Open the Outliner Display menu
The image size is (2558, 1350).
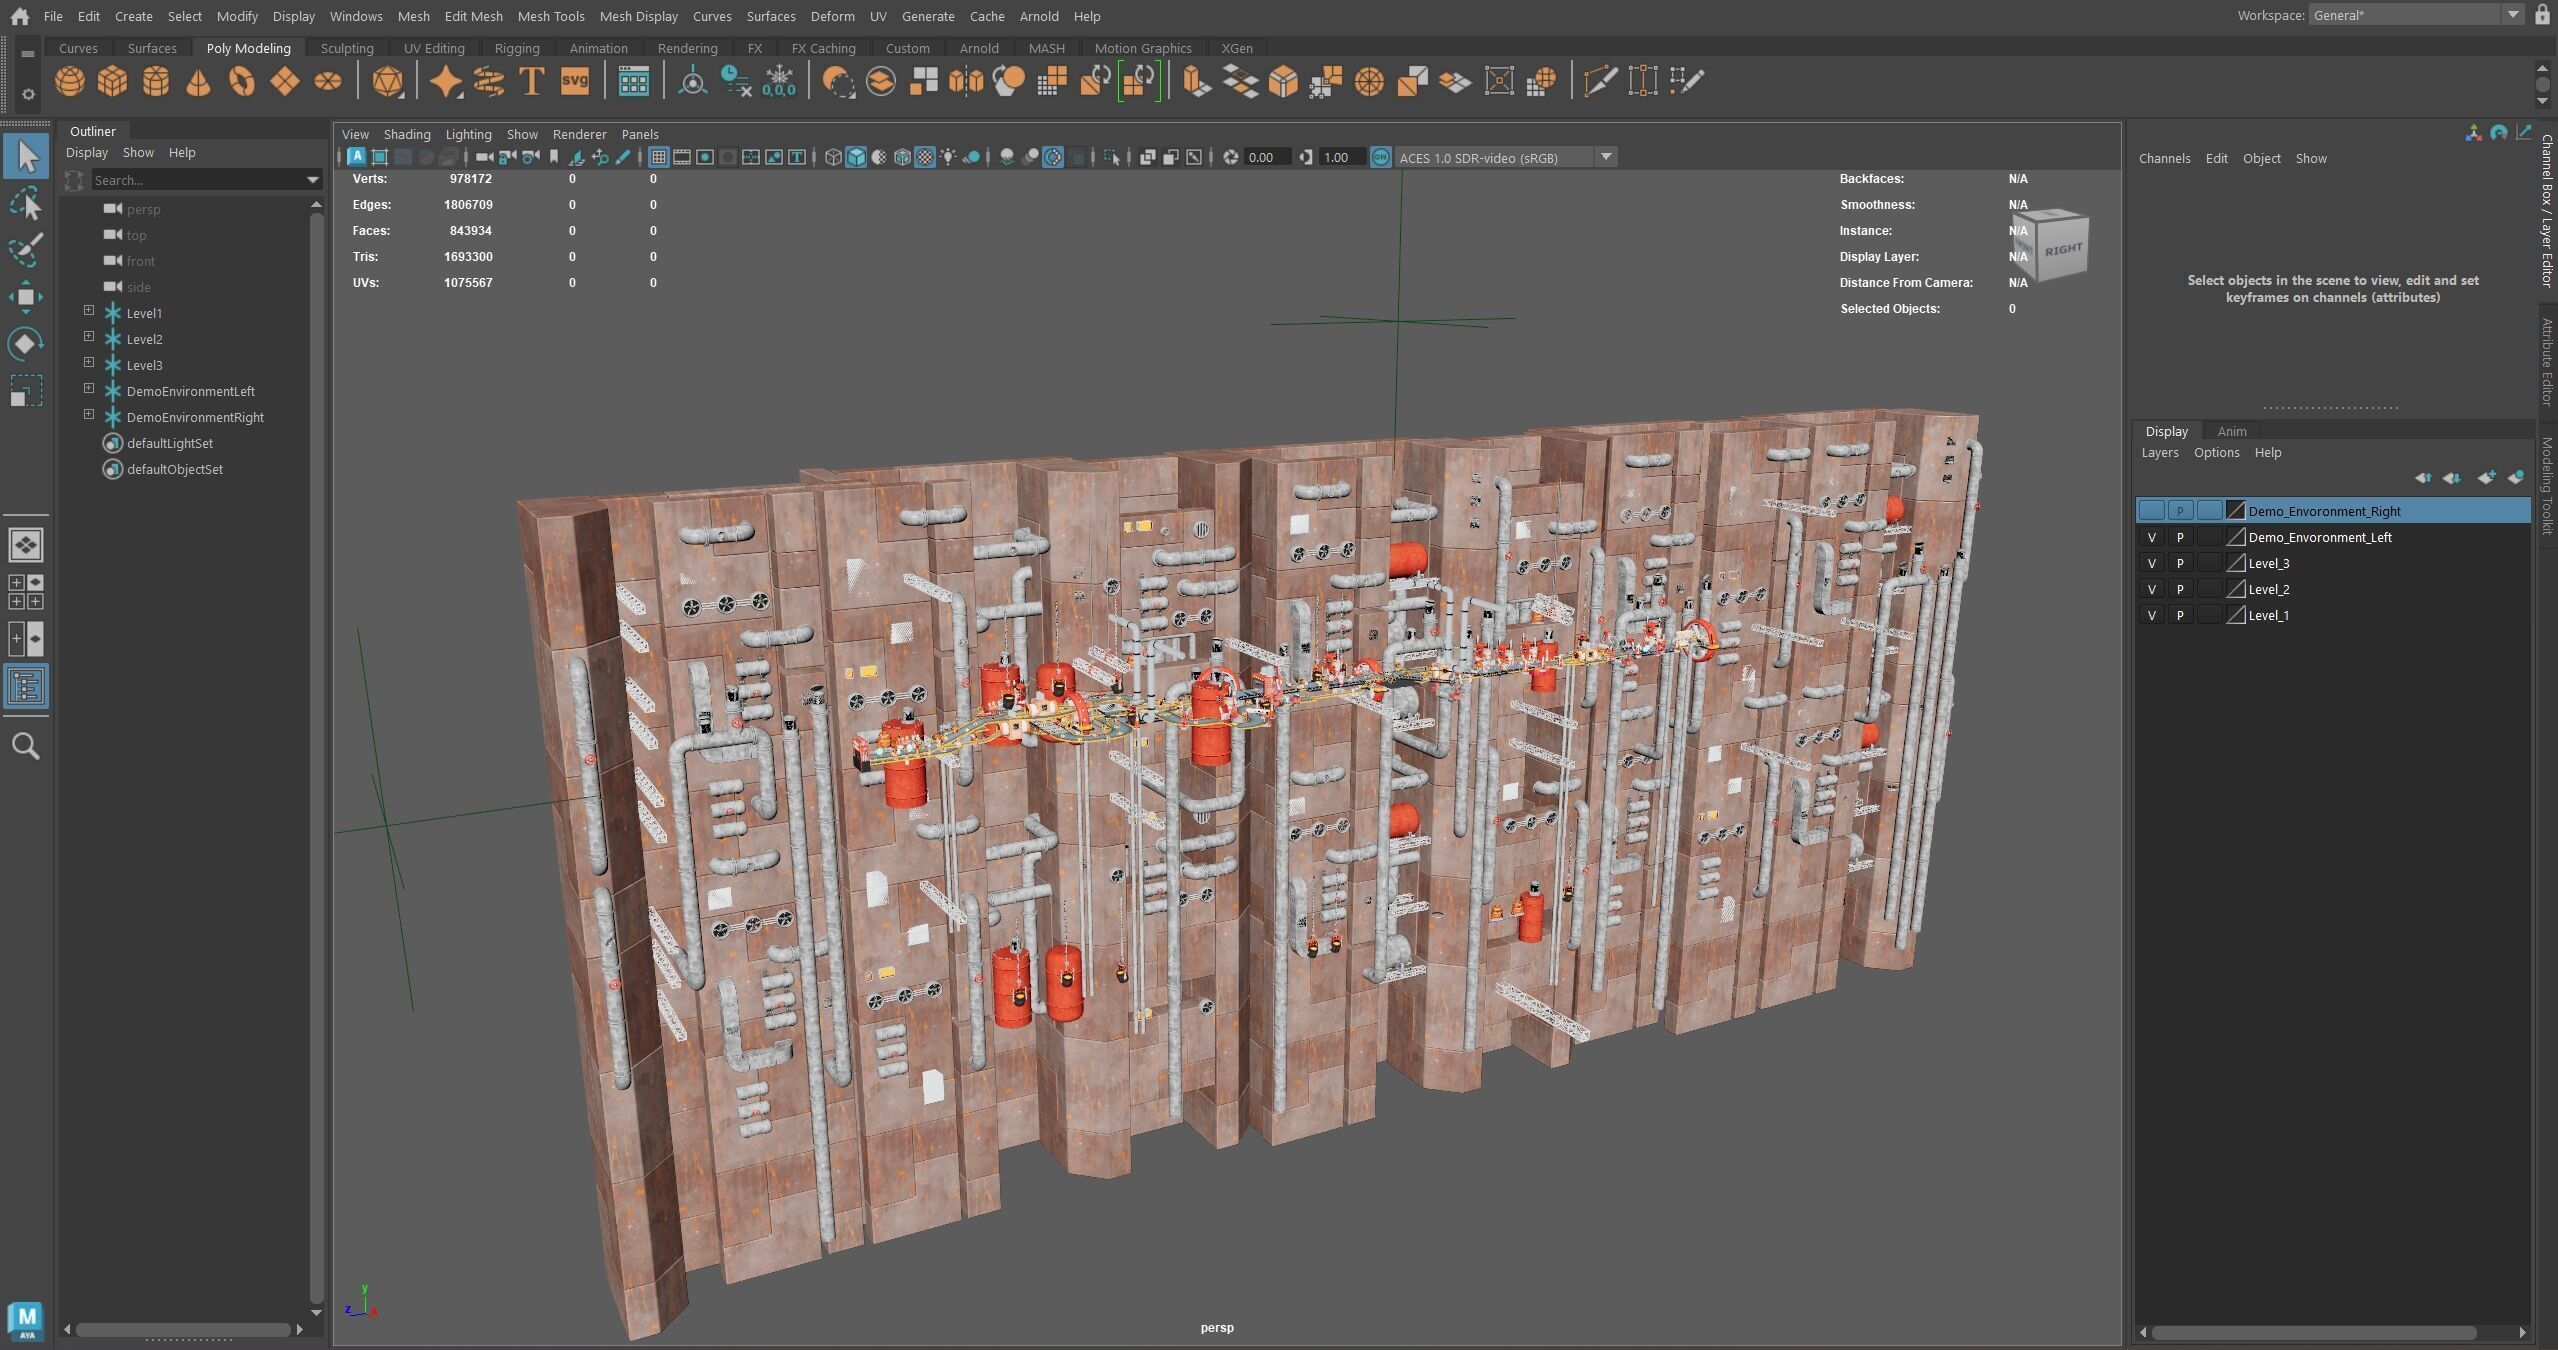pyautogui.click(x=87, y=152)
